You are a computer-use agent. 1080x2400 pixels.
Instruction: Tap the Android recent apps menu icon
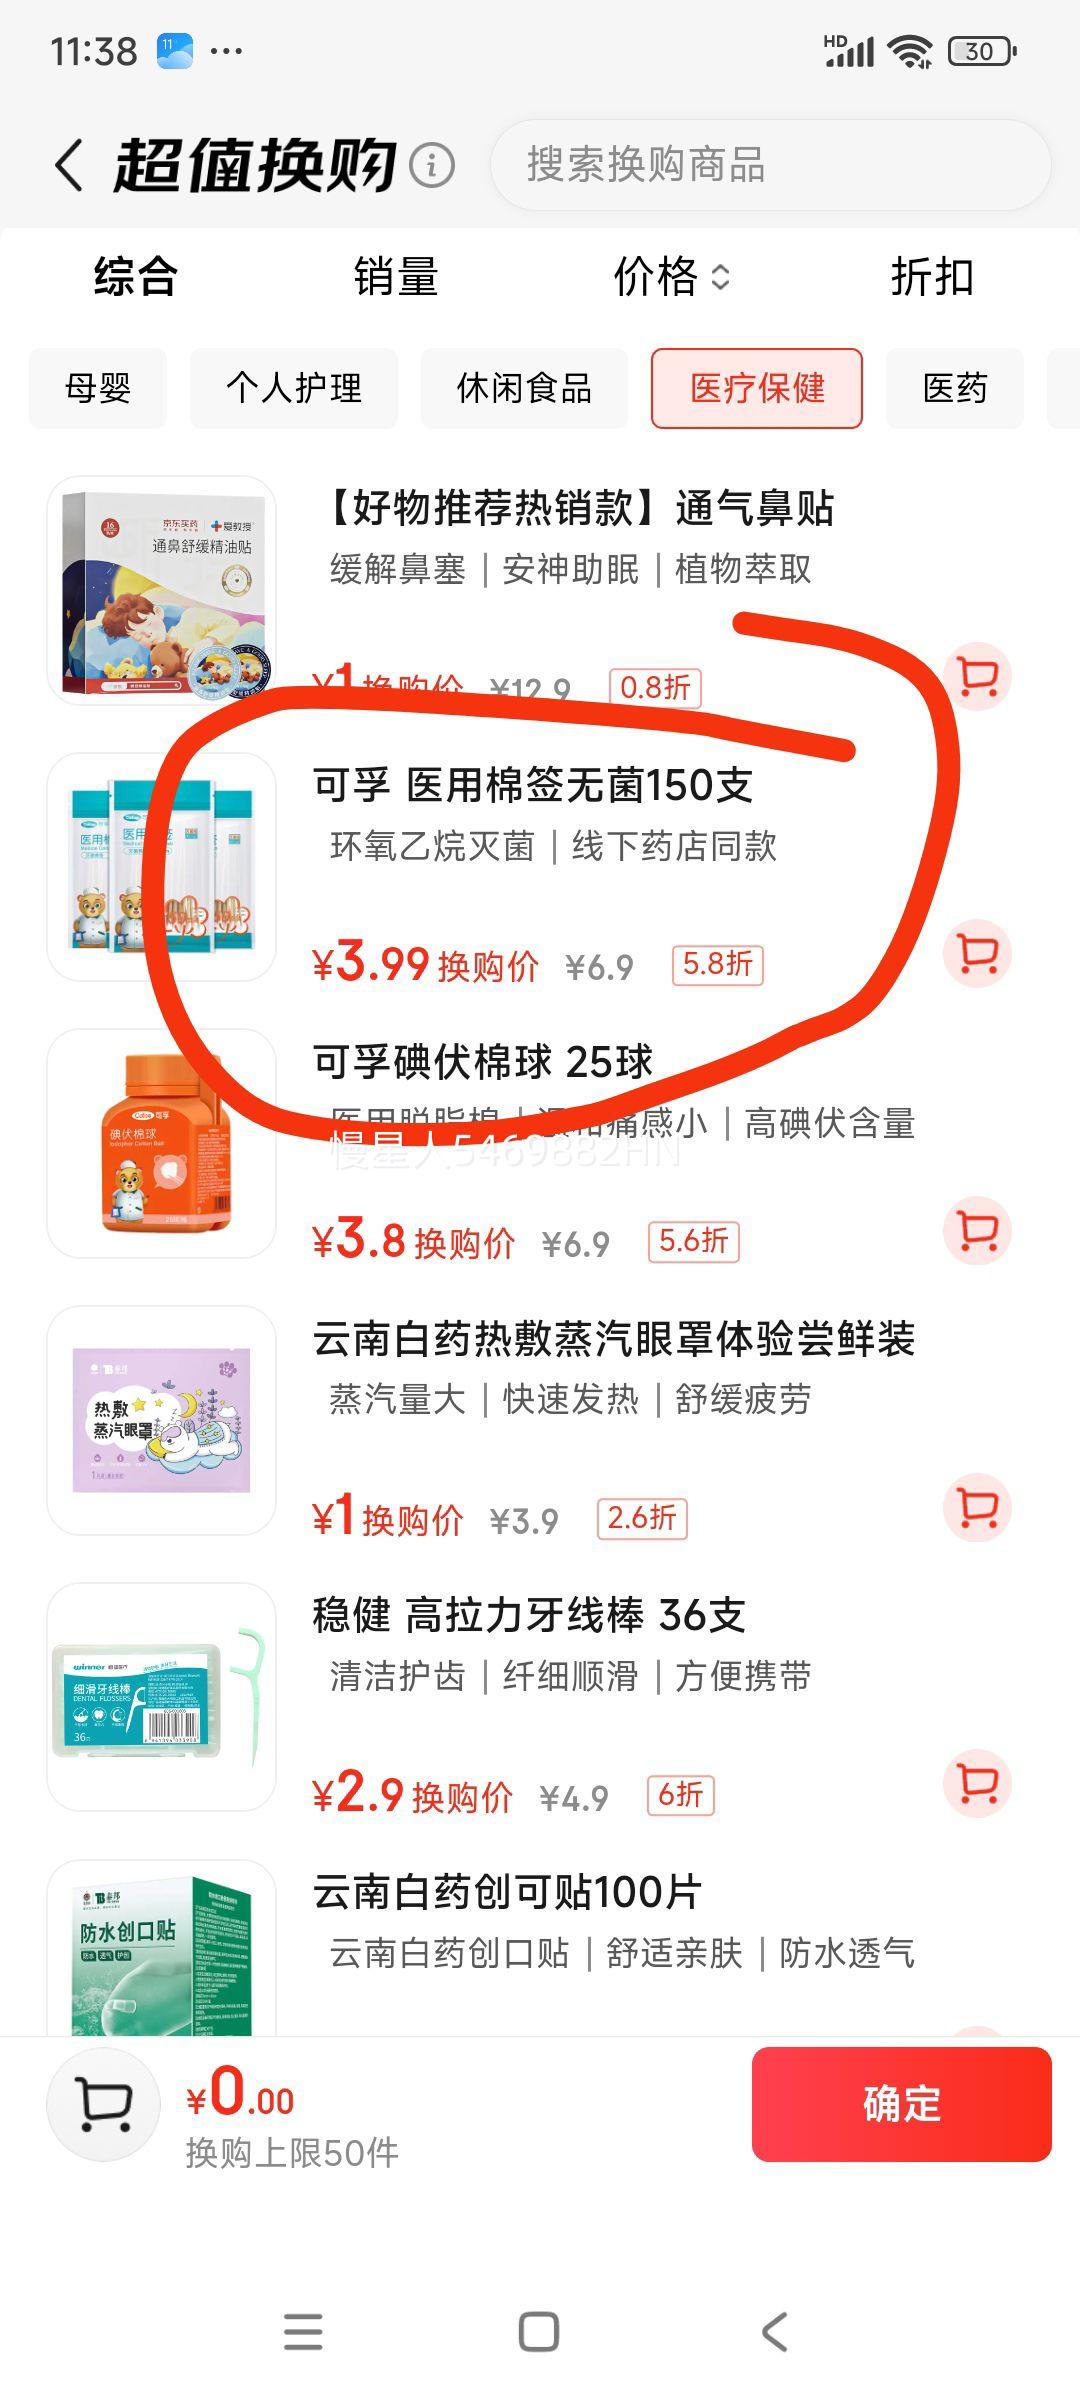(303, 2333)
